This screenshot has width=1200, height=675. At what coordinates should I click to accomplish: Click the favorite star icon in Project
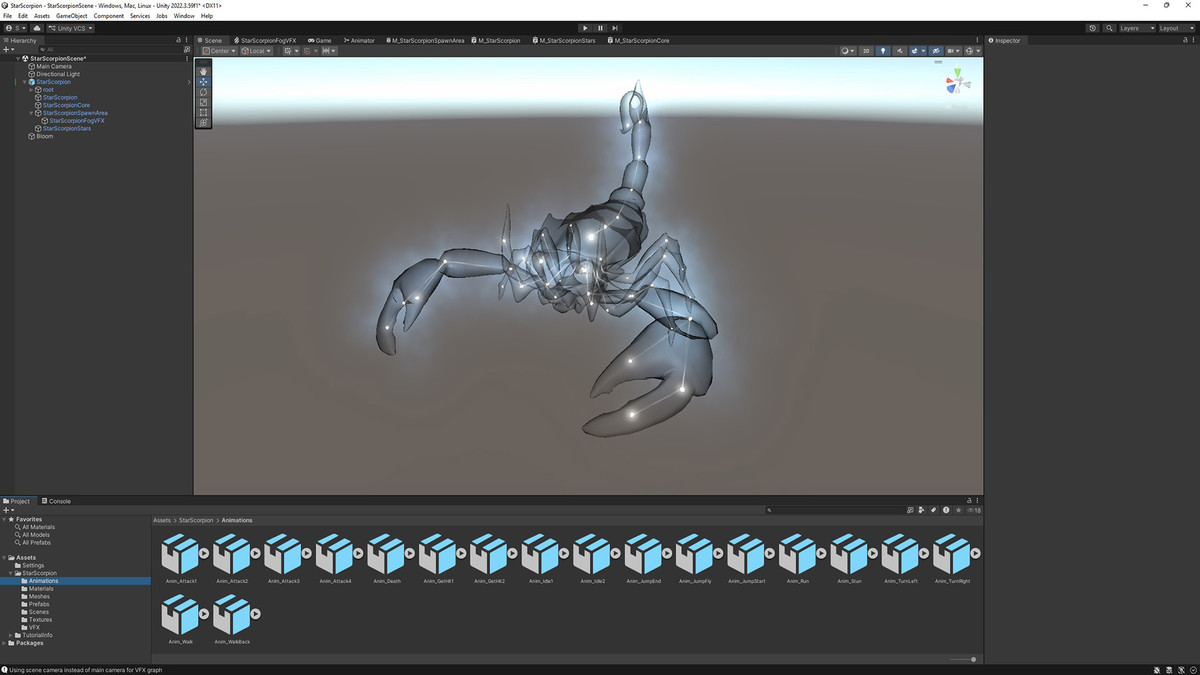[x=958, y=510]
